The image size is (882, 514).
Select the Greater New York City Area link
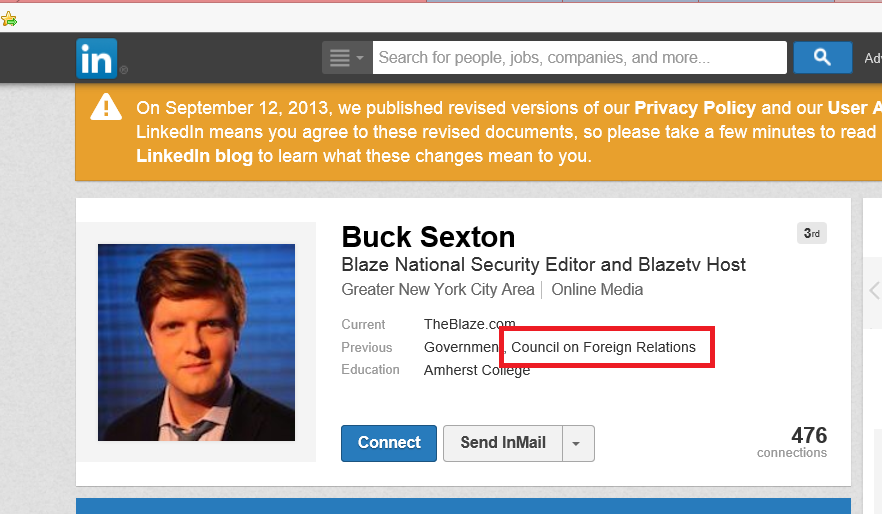[438, 290]
